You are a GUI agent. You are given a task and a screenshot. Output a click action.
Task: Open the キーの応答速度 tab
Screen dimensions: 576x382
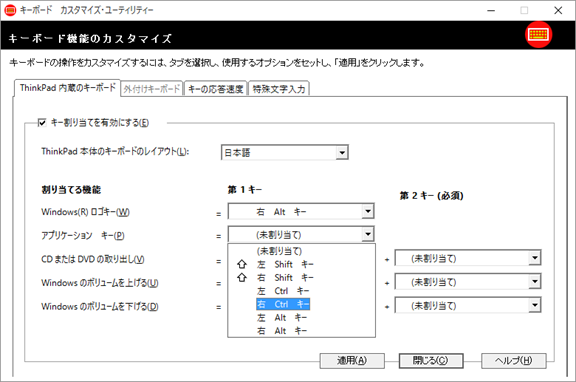click(216, 89)
